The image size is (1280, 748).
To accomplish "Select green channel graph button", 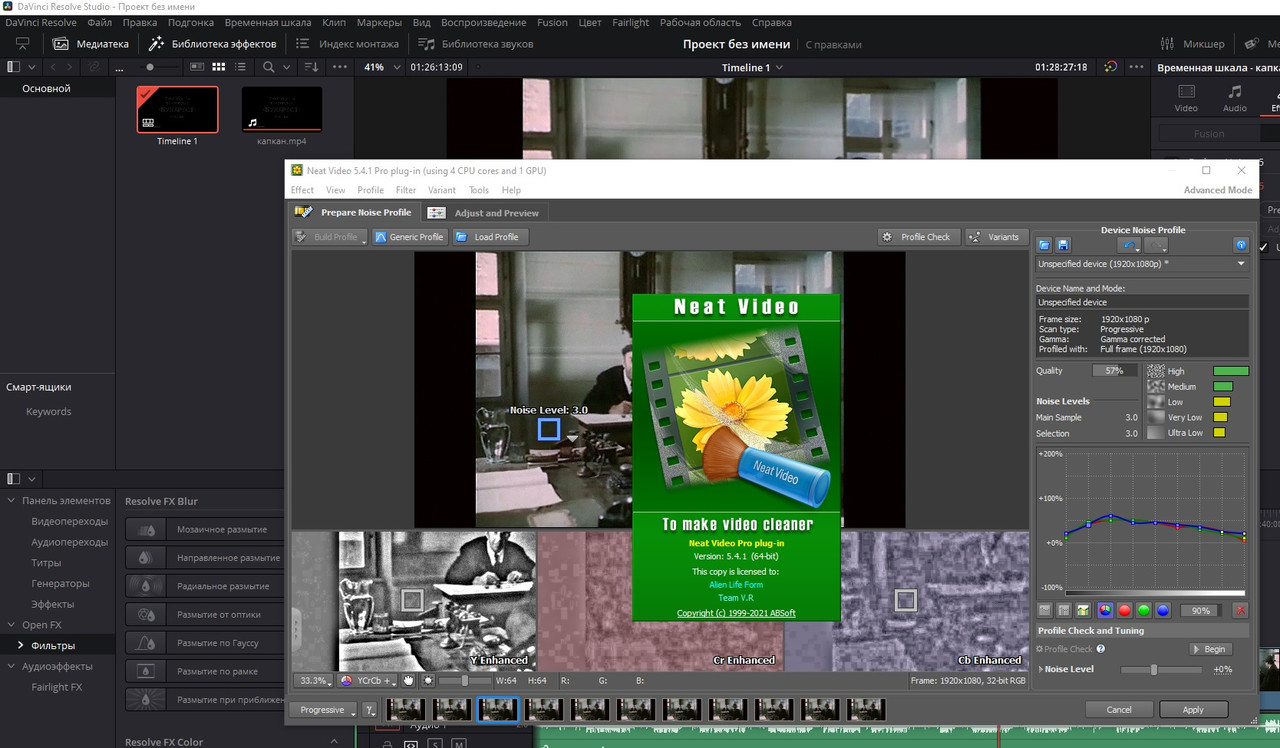I will coord(1144,610).
